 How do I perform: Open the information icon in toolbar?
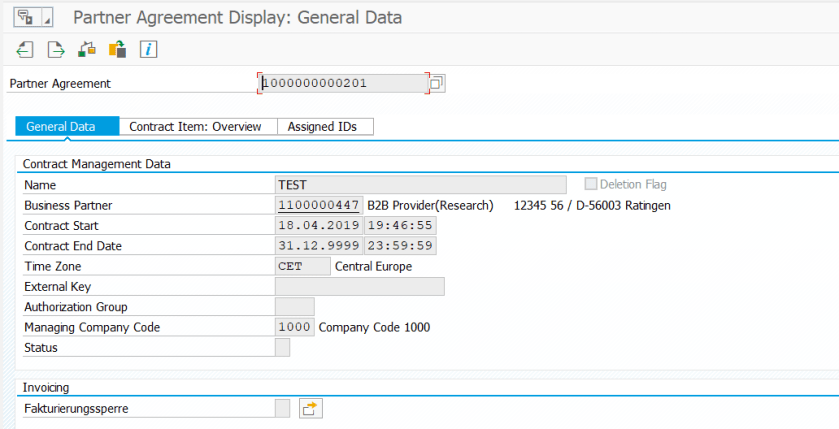[149, 49]
